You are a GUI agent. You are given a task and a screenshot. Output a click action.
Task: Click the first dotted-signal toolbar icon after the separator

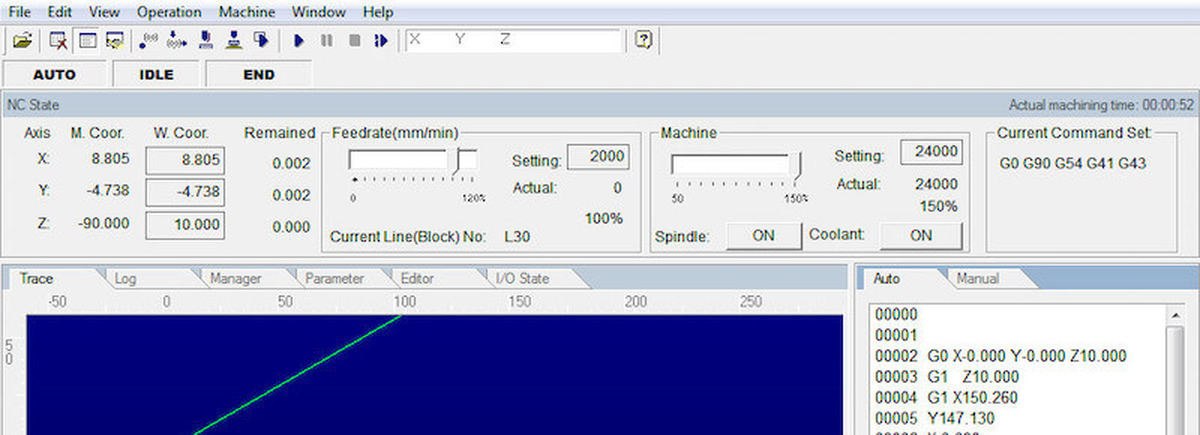[x=149, y=40]
